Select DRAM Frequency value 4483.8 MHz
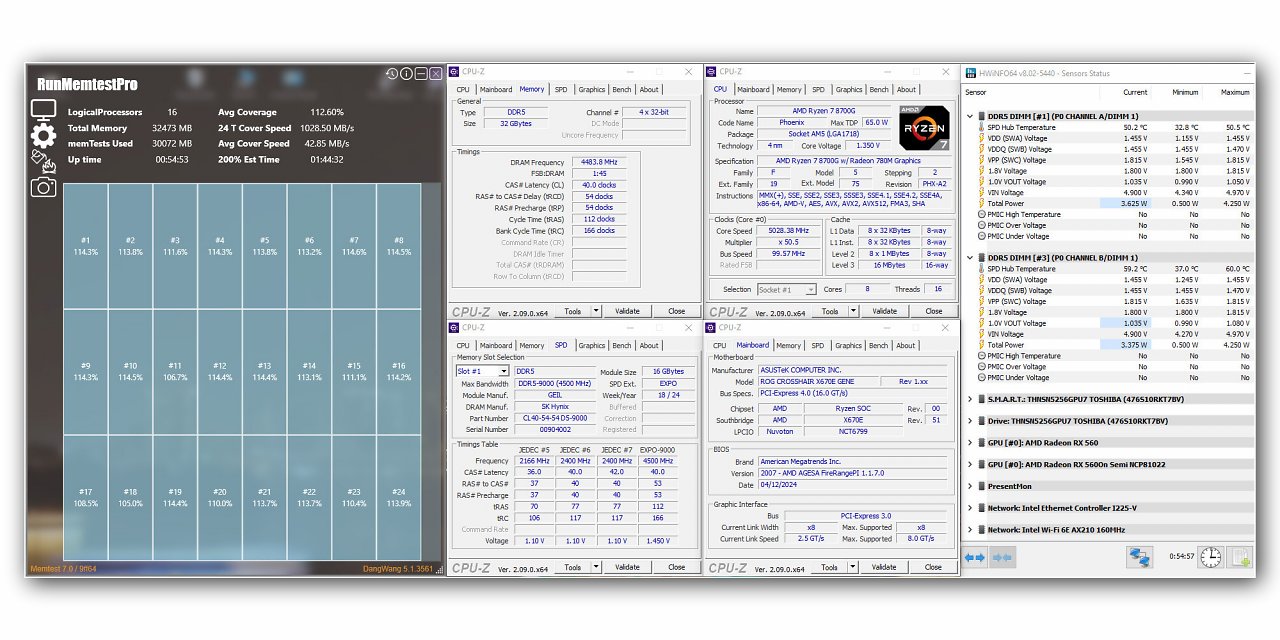Image resolution: width=1280 pixels, height=640 pixels. (x=599, y=162)
